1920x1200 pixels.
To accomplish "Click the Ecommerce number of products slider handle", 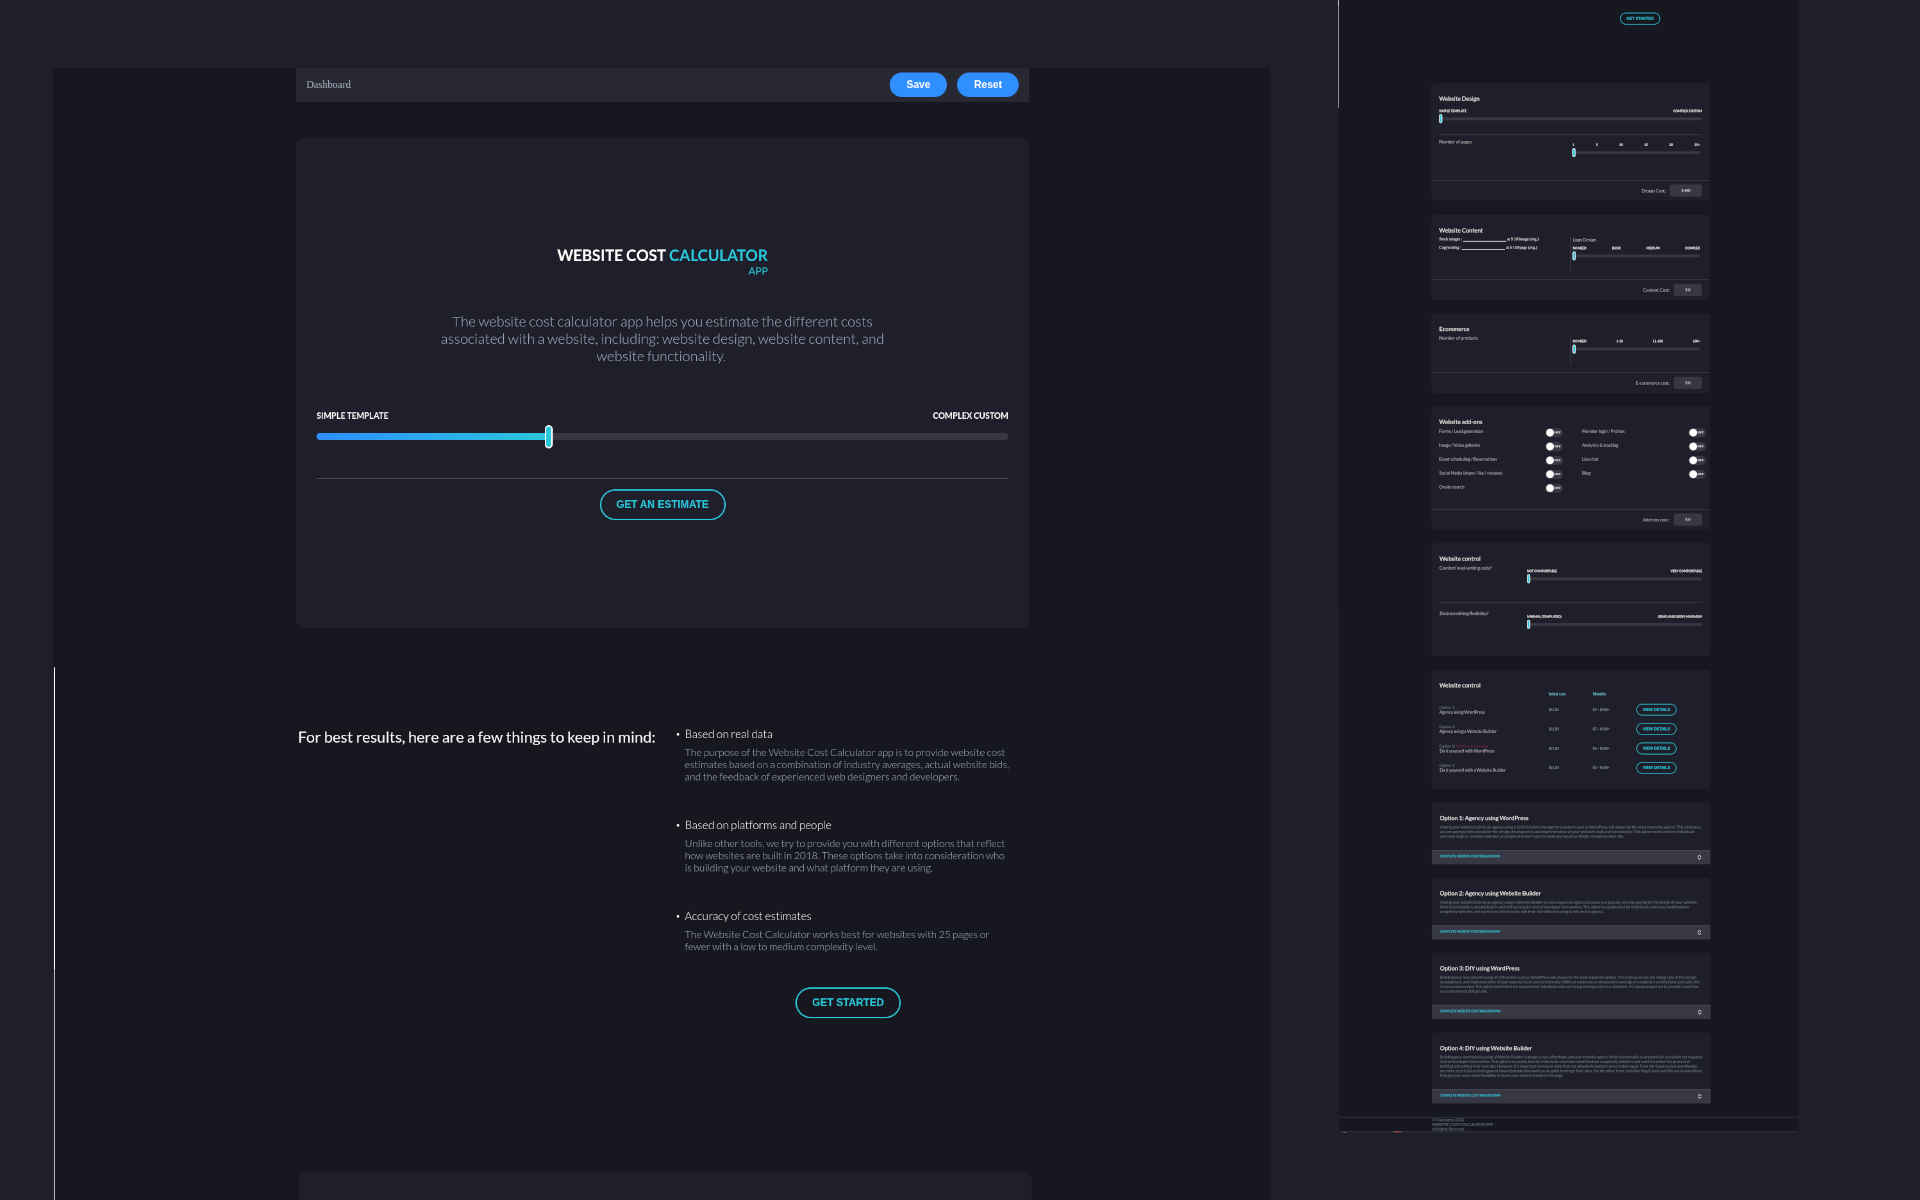I will (1573, 349).
